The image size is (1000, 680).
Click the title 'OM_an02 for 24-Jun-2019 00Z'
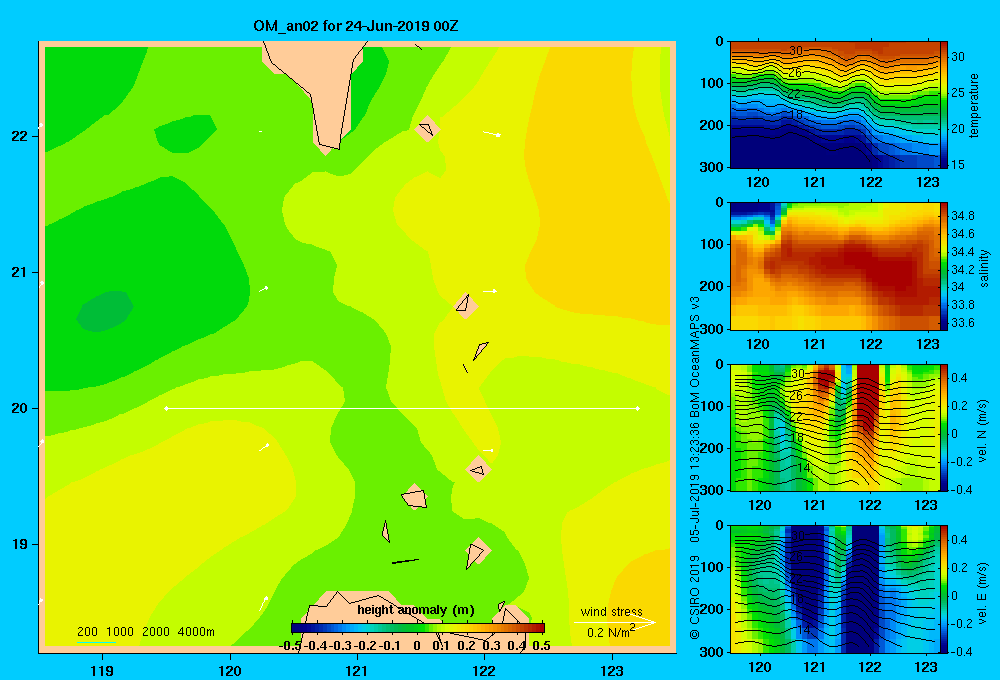pos(356,26)
